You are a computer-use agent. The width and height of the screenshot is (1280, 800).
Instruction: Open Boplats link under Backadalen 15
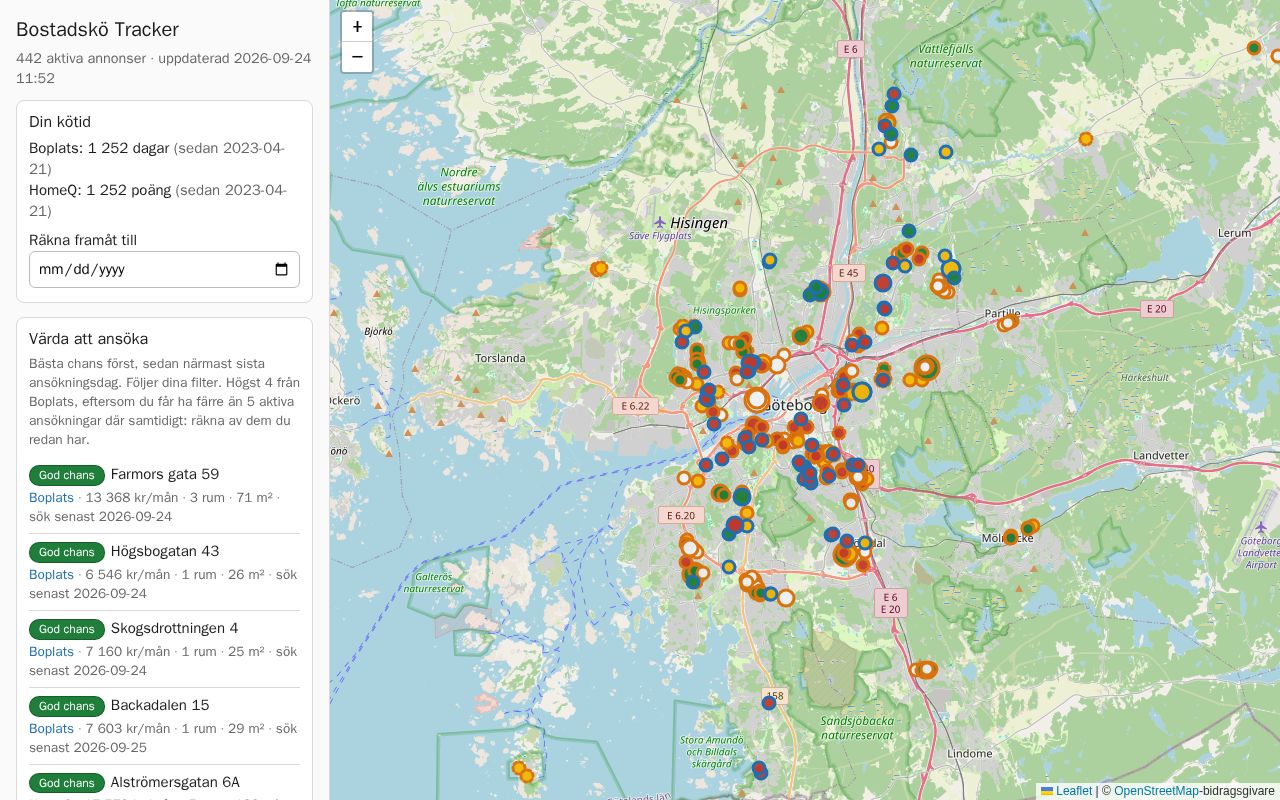(x=51, y=729)
